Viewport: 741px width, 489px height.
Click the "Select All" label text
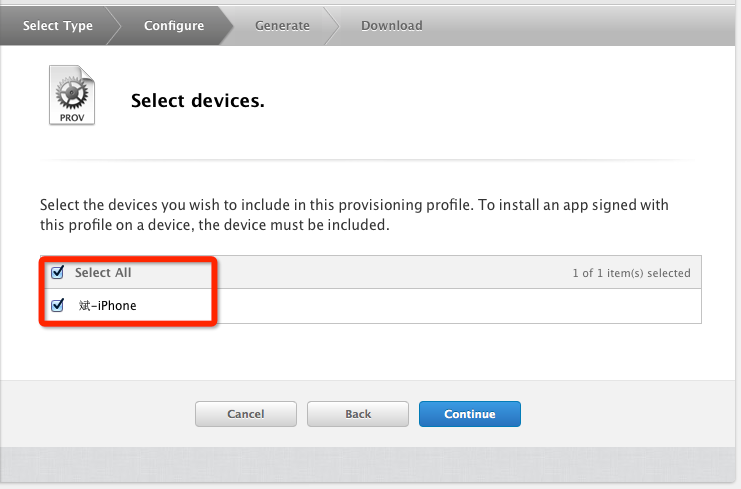tap(103, 272)
